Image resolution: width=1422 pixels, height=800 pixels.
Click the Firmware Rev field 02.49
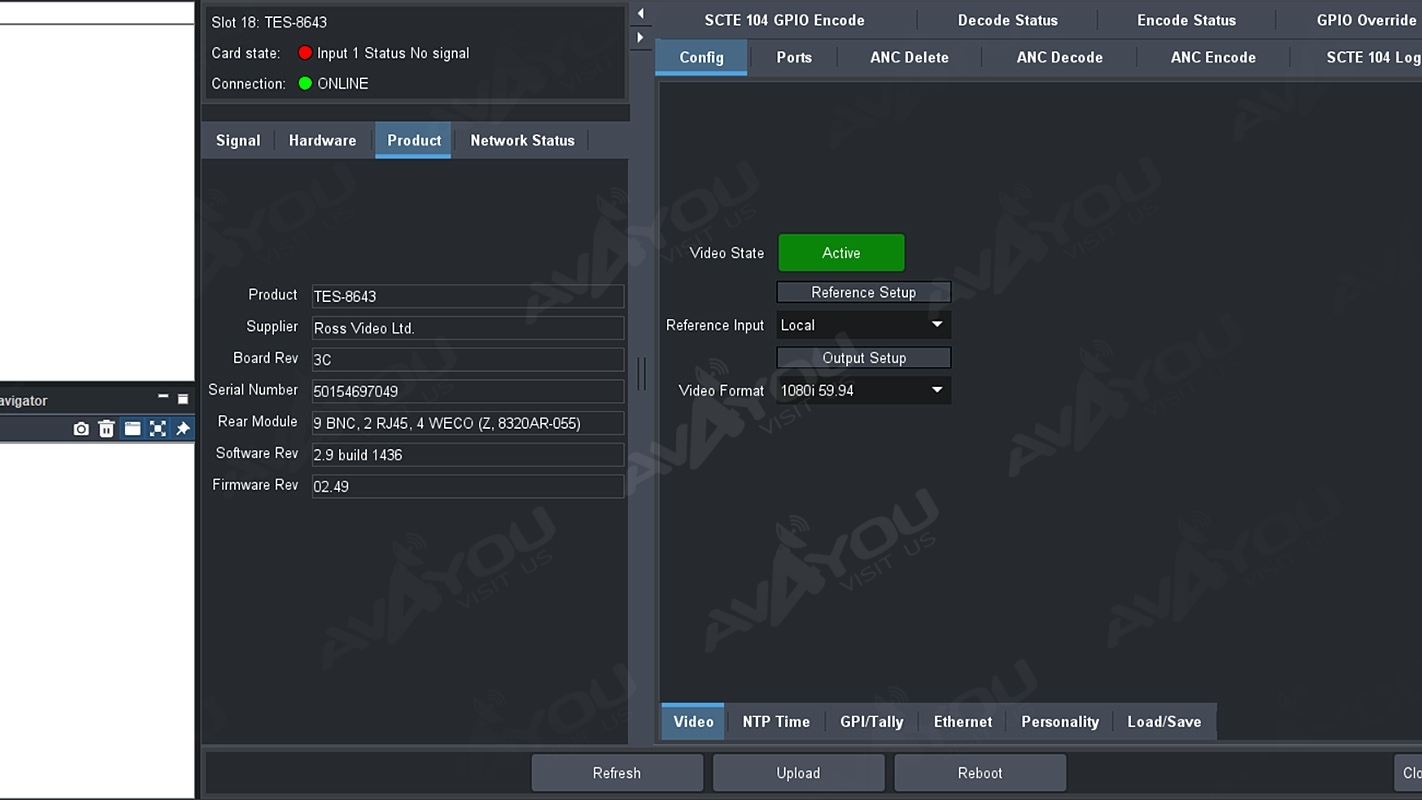tap(468, 486)
